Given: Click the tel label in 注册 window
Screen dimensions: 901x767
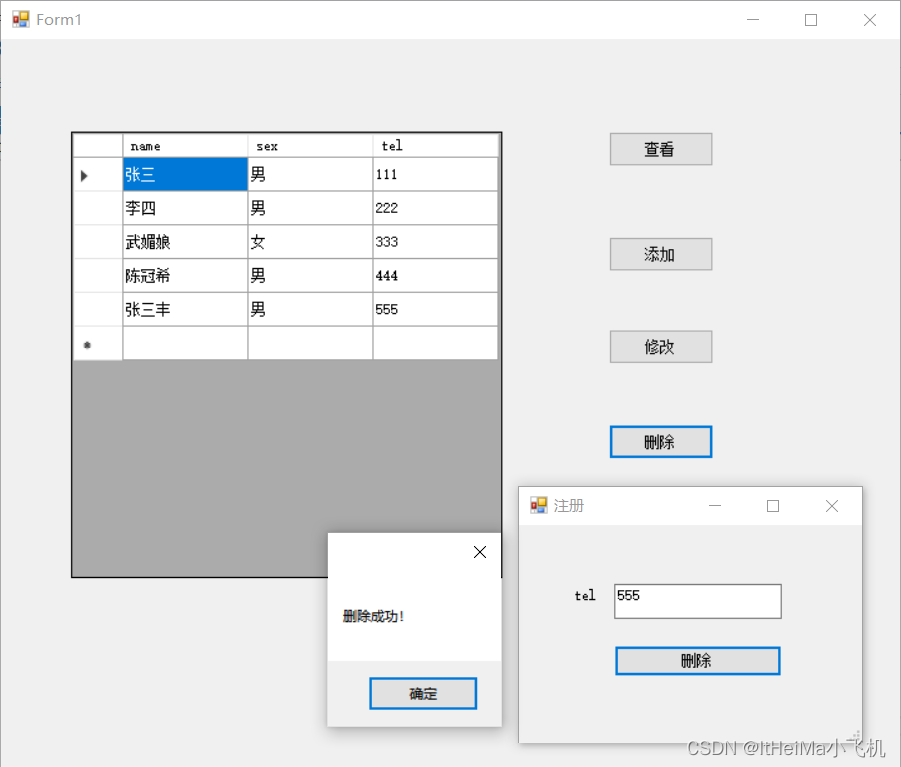Looking at the screenshot, I should (585, 596).
